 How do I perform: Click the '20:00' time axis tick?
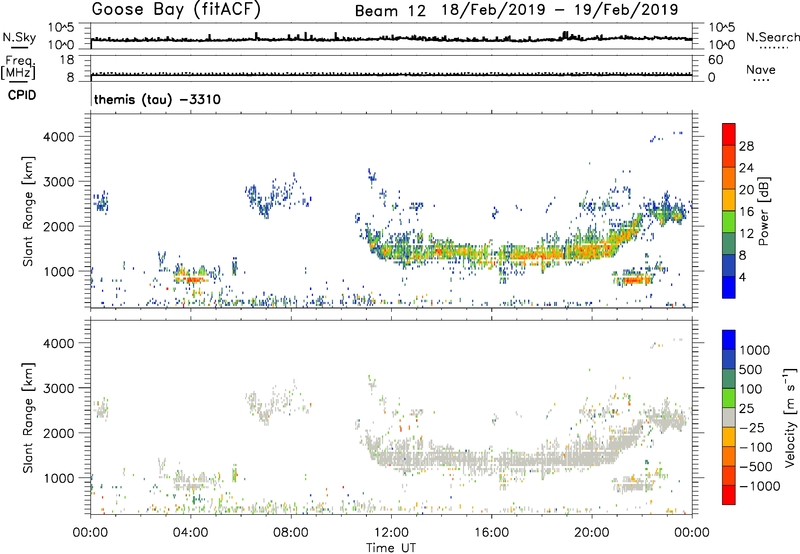[592, 533]
